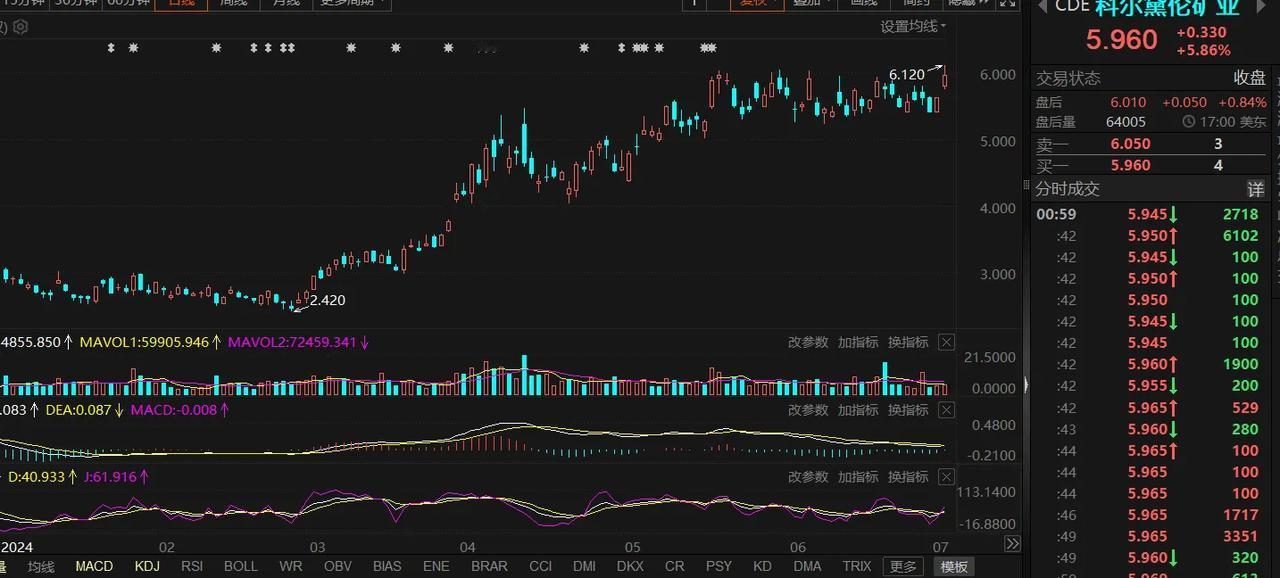
Task: Switch to the 60分钟 period tab
Action: pyautogui.click(x=128, y=3)
